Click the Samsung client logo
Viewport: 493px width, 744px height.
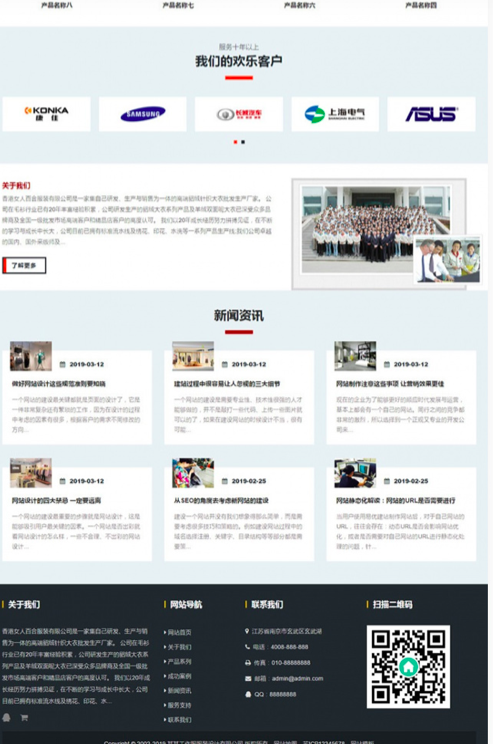(143, 114)
